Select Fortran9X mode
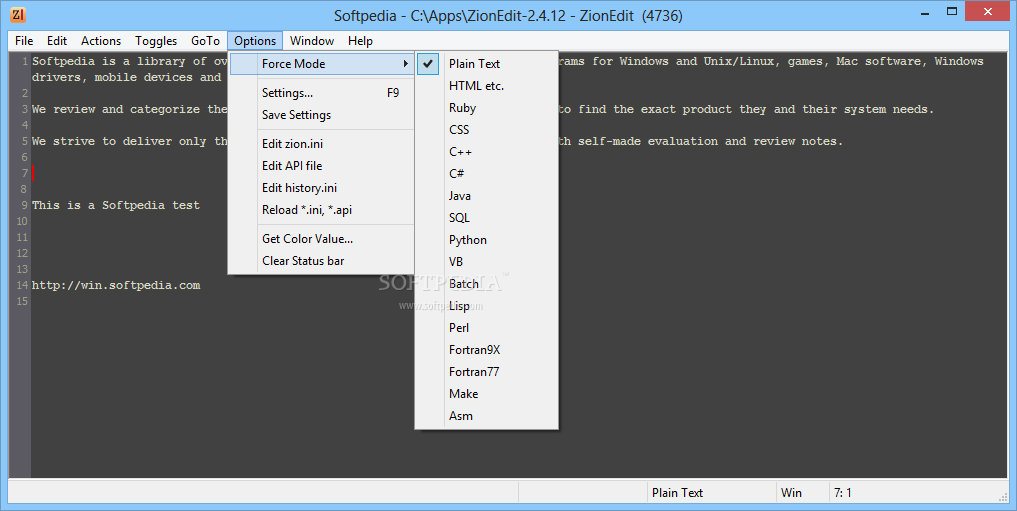 (486, 350)
